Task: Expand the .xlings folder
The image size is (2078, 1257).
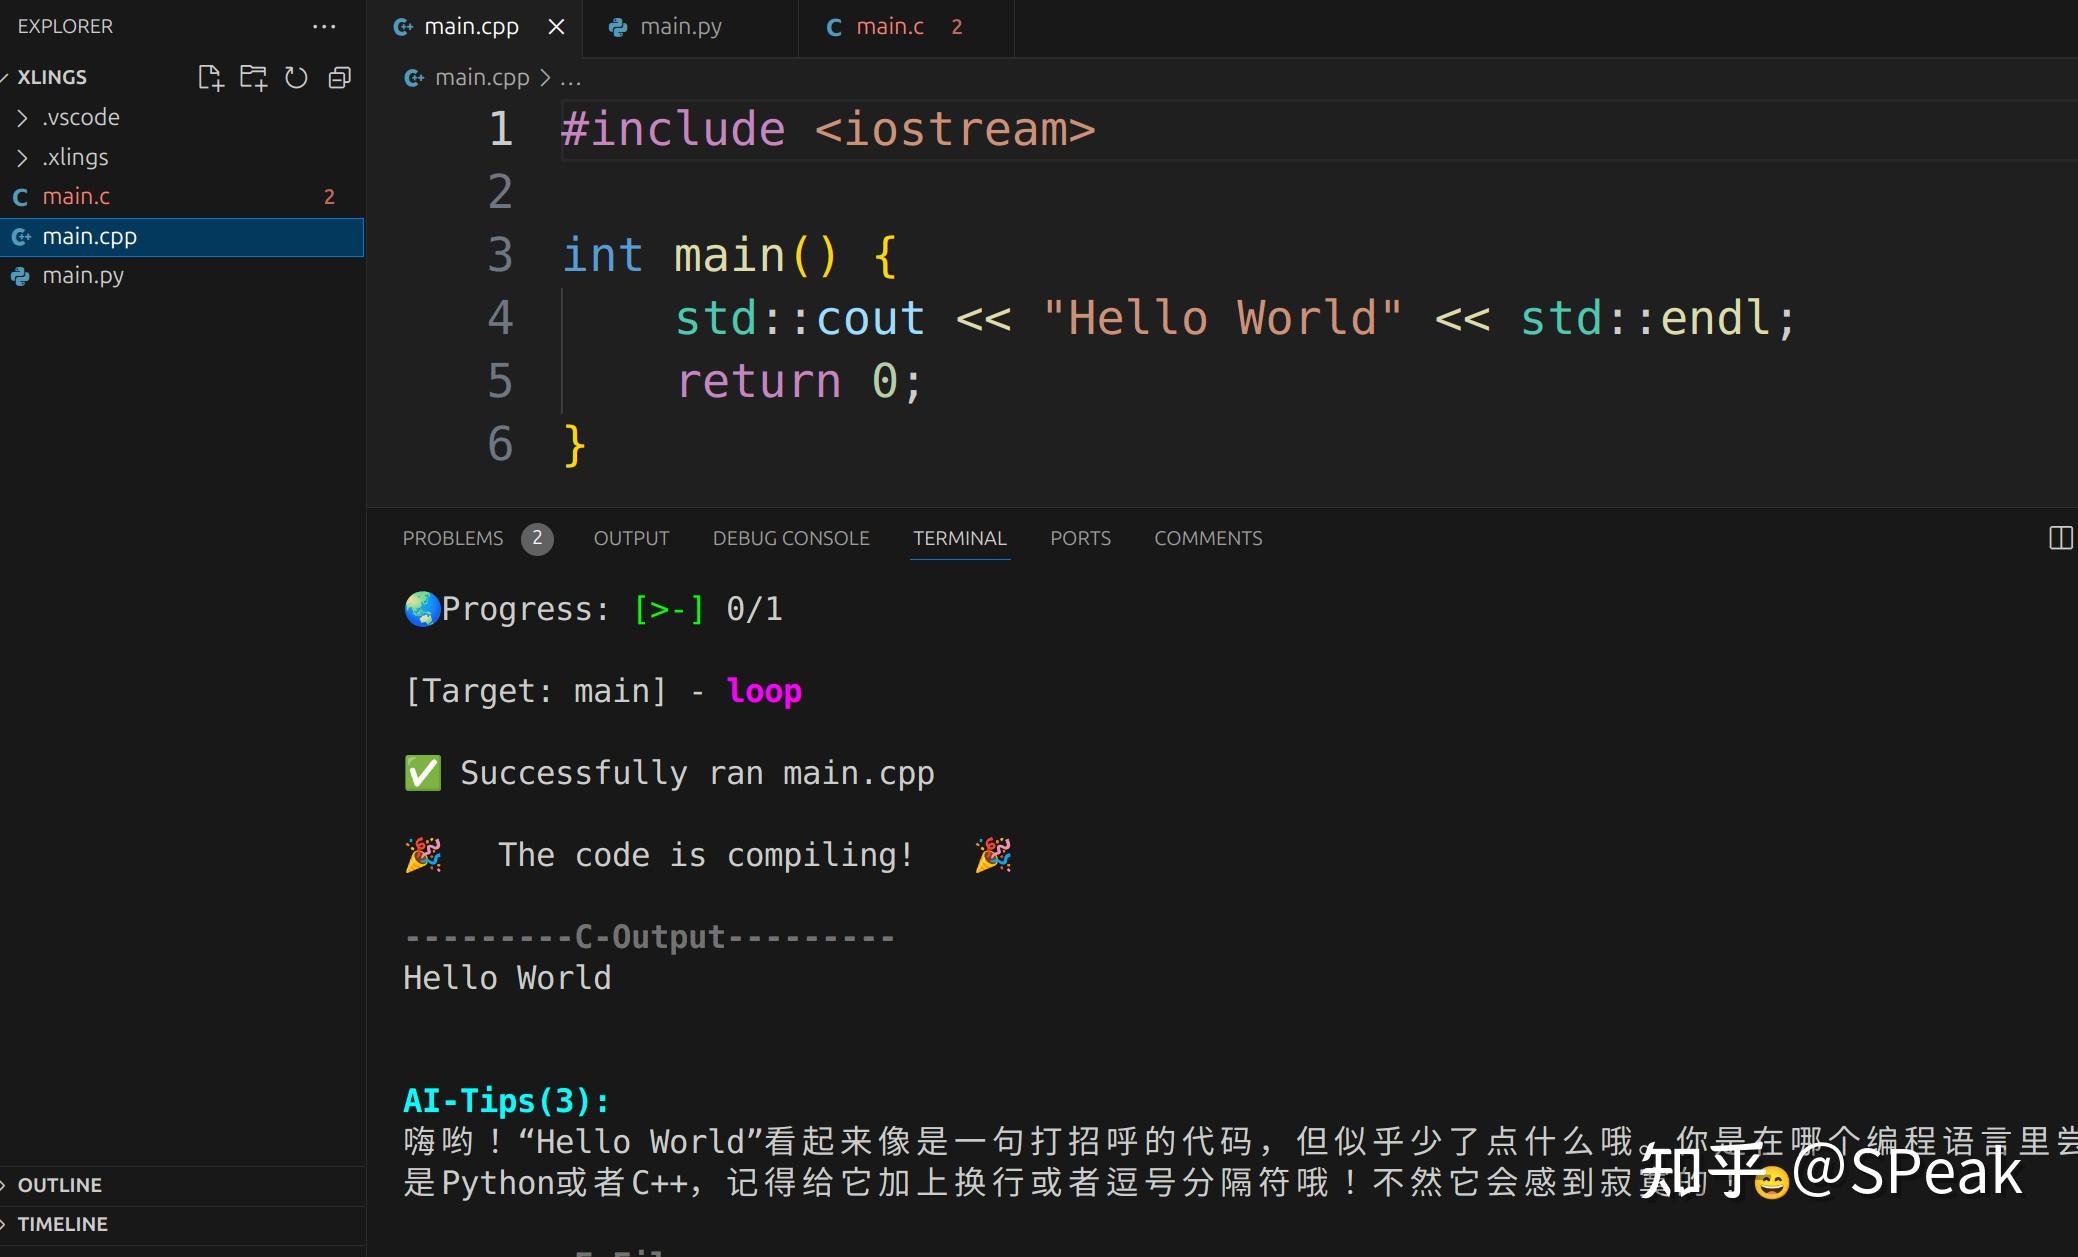Action: pos(75,157)
